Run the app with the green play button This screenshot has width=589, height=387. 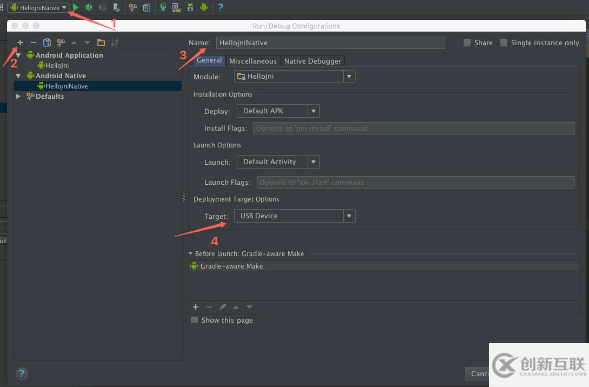point(76,7)
